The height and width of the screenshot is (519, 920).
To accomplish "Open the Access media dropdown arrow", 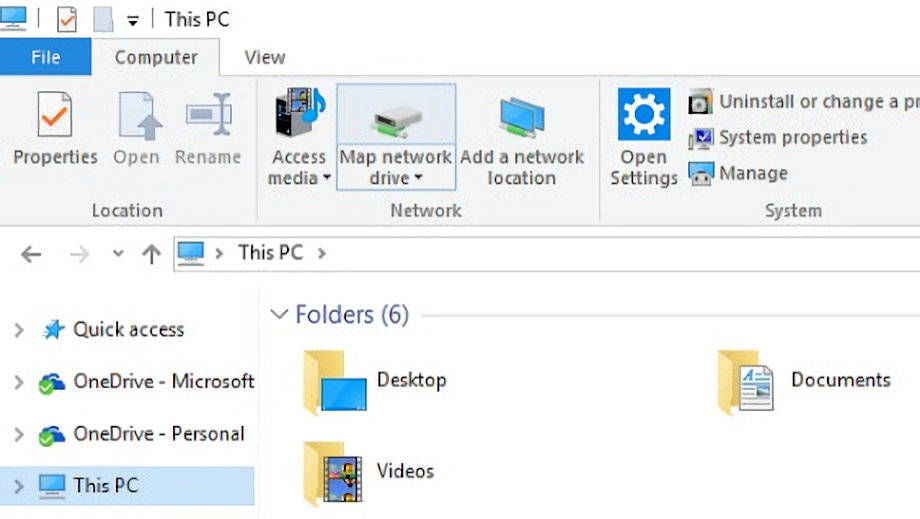I will [x=327, y=177].
